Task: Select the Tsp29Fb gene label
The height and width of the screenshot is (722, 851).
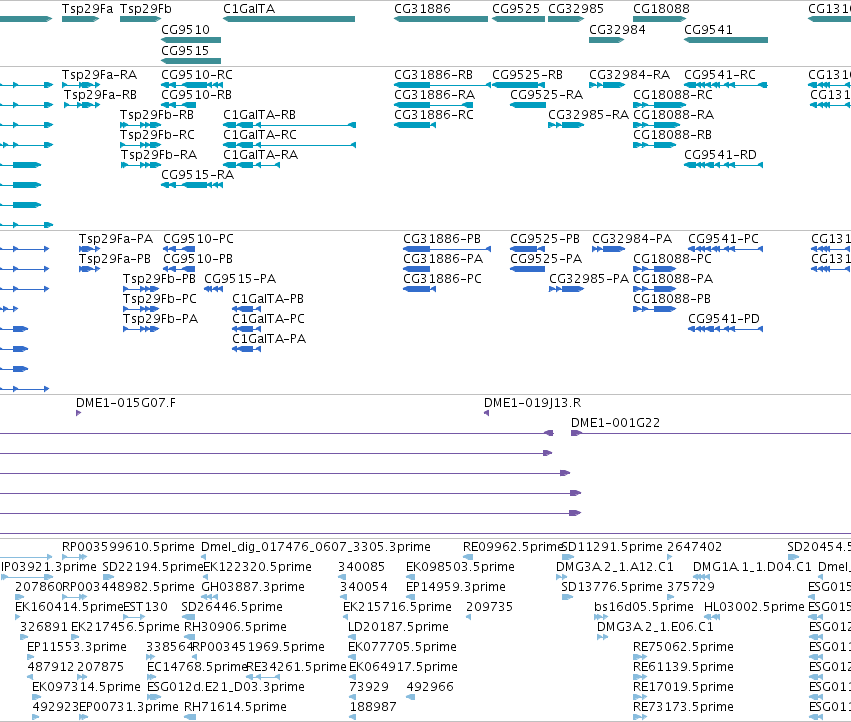Action: [x=145, y=9]
